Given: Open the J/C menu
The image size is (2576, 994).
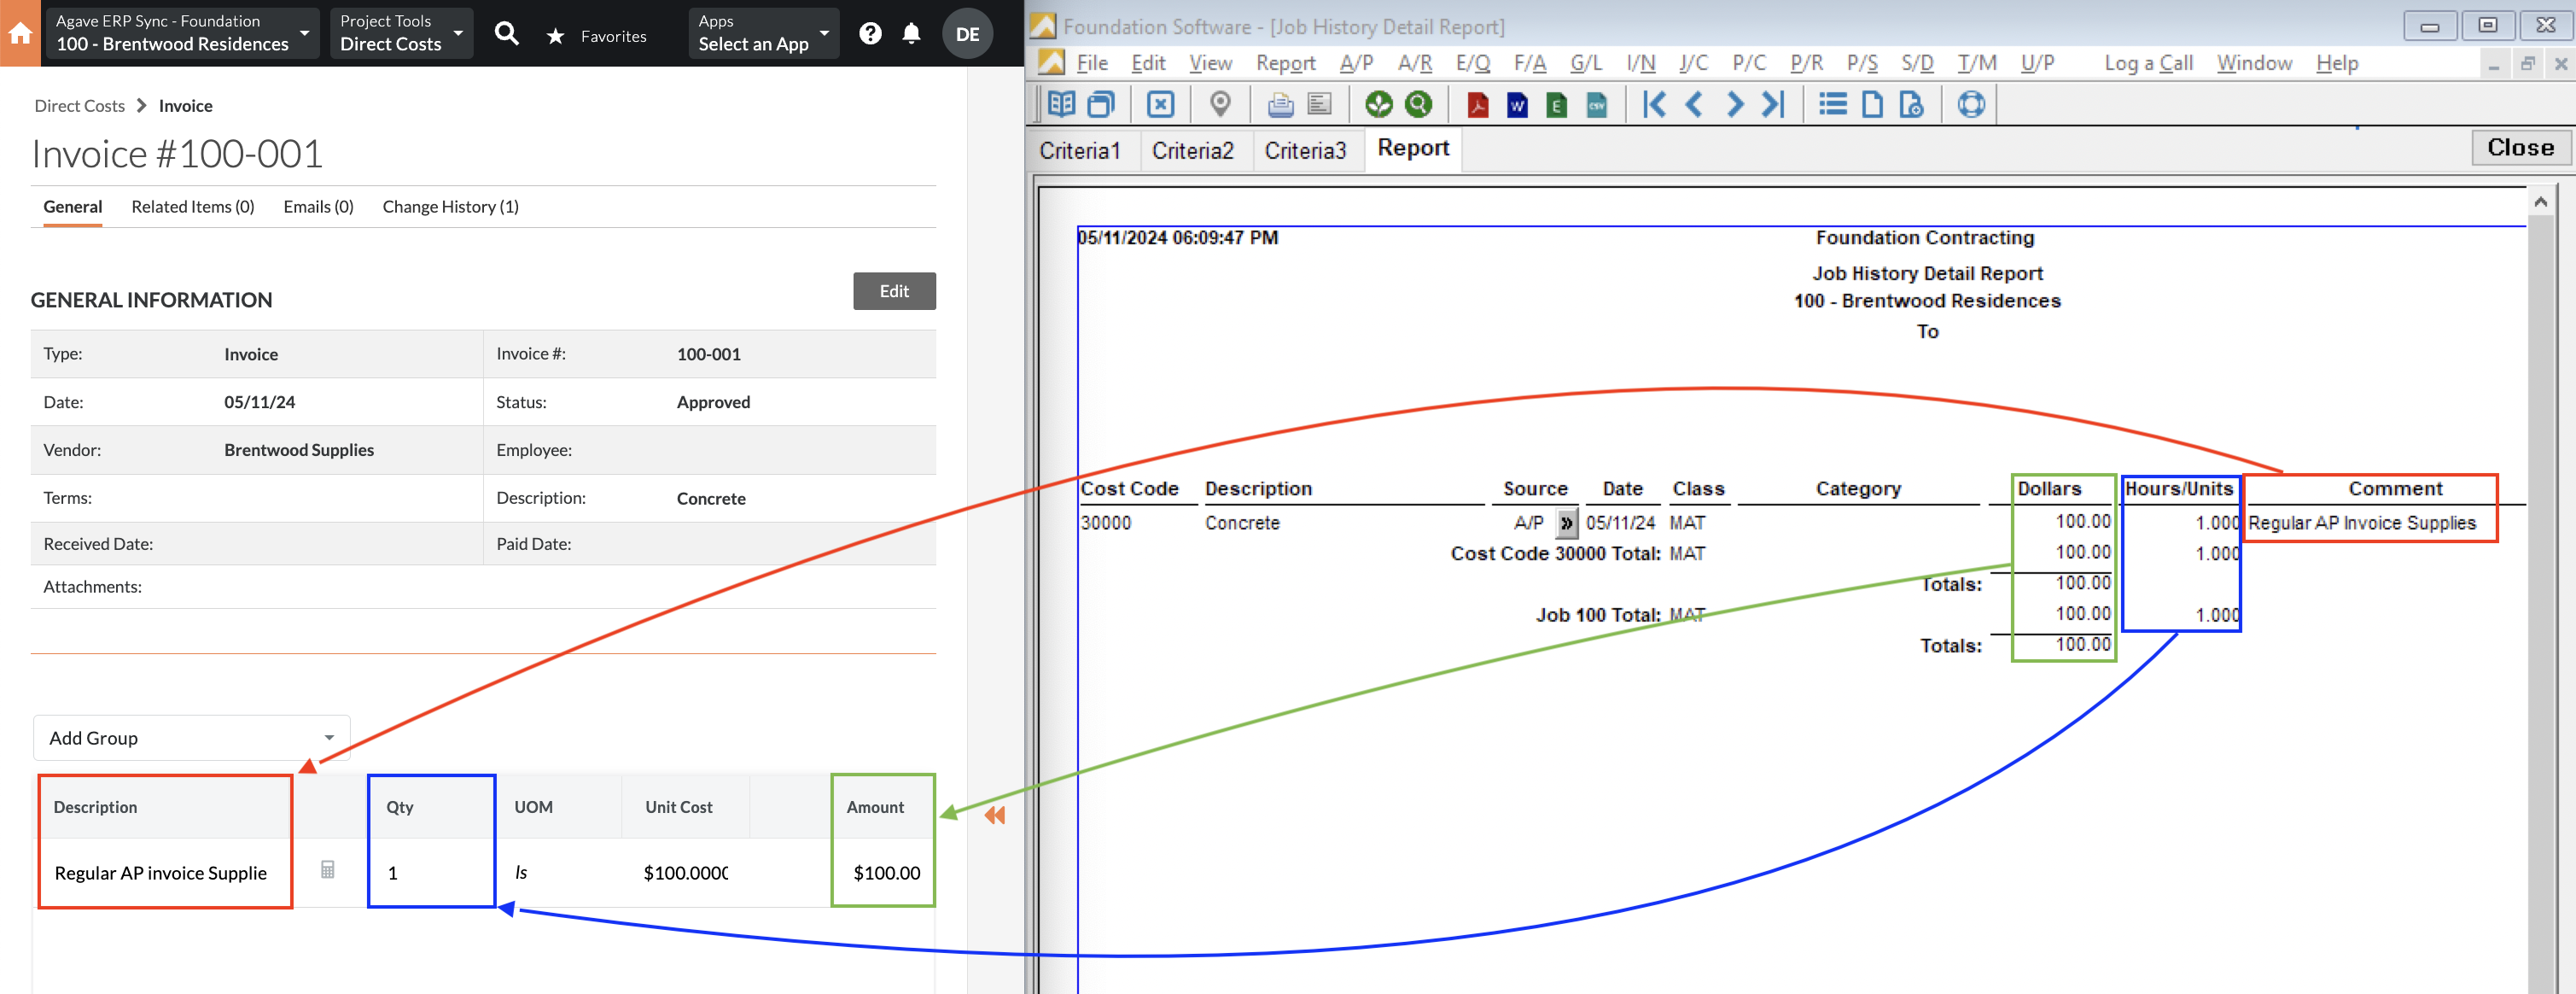Looking at the screenshot, I should (1693, 63).
